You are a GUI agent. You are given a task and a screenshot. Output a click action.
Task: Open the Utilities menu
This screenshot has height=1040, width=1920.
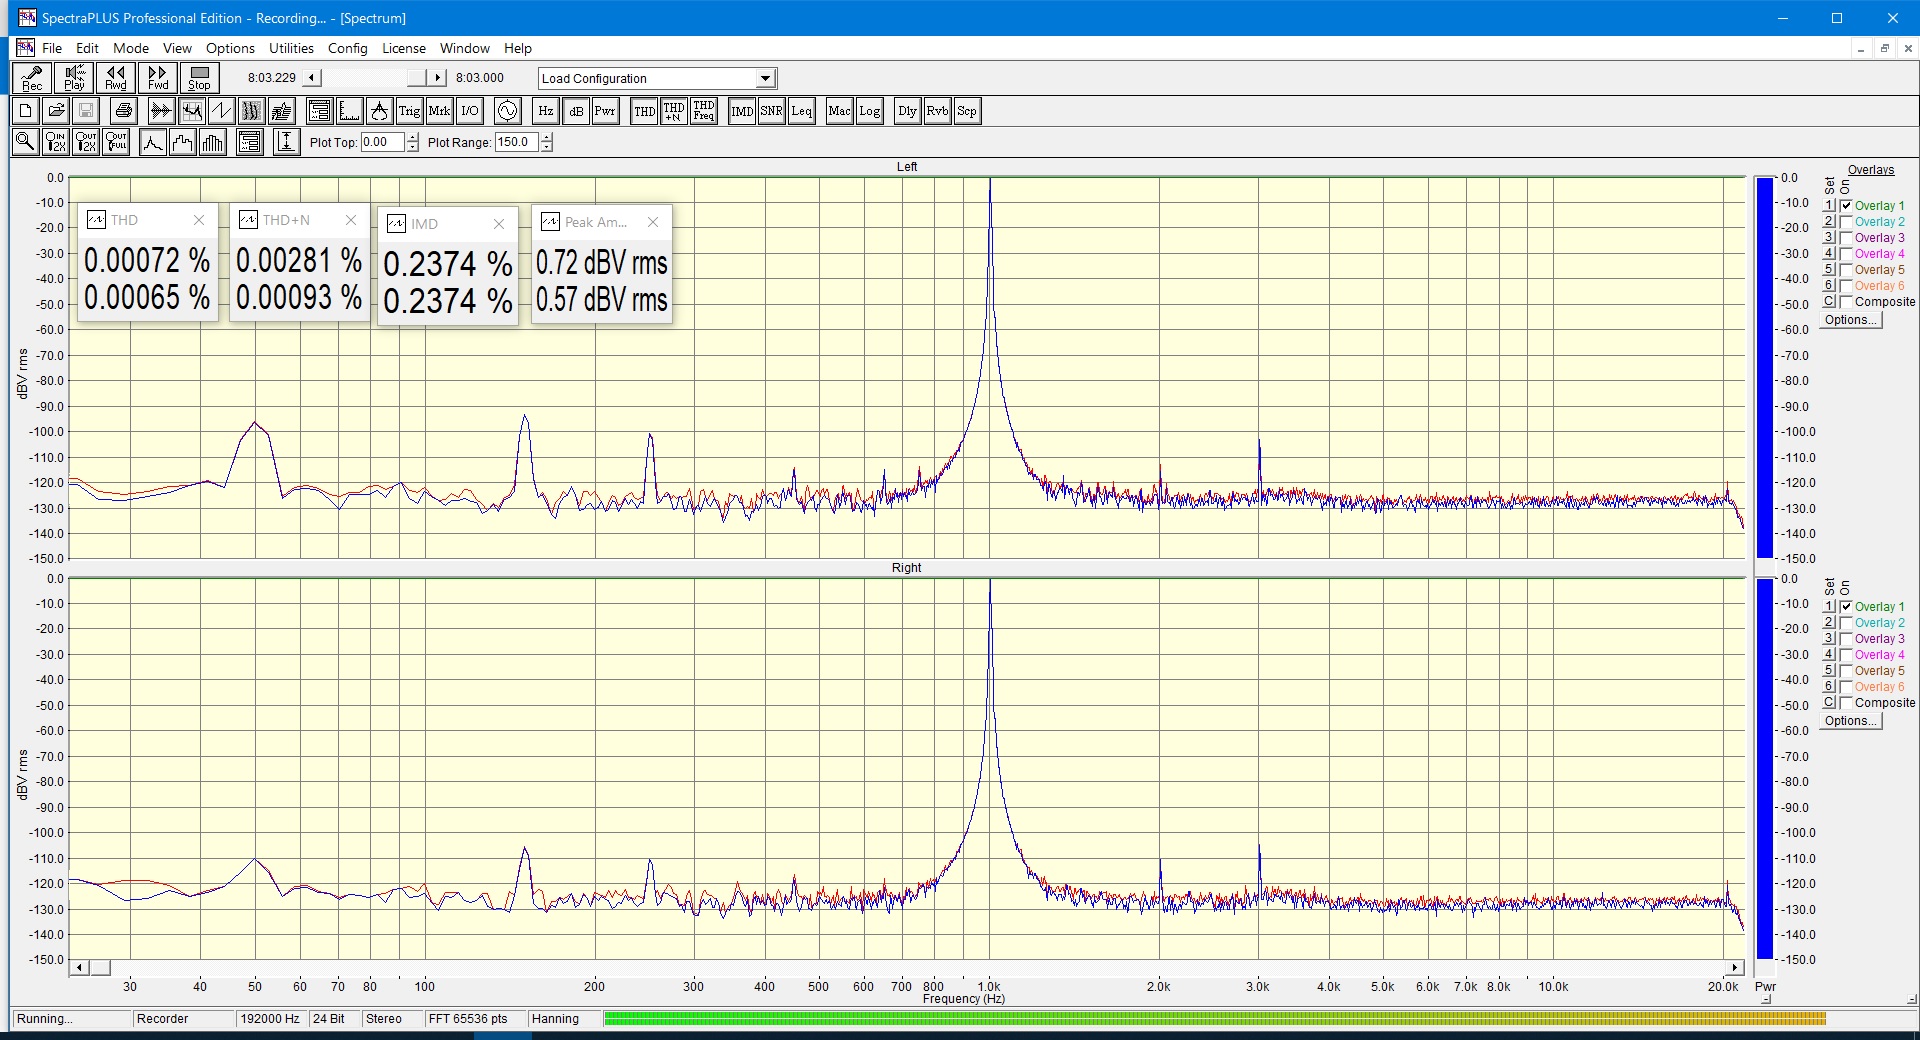click(x=291, y=48)
